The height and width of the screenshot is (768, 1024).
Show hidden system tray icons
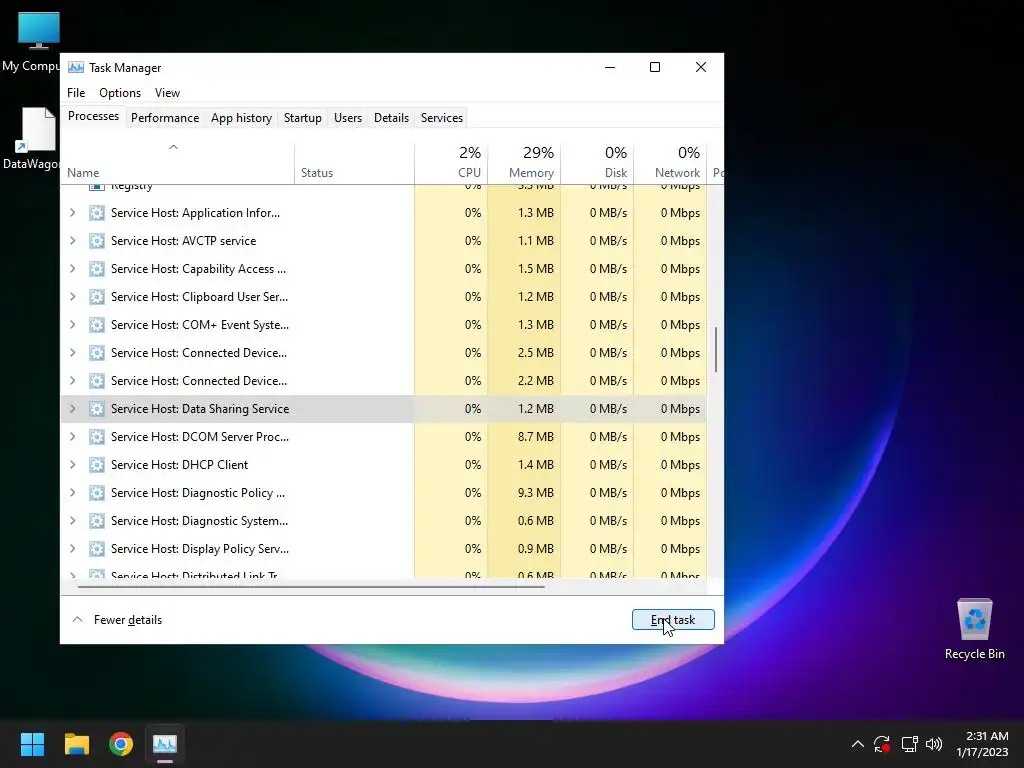click(x=857, y=744)
